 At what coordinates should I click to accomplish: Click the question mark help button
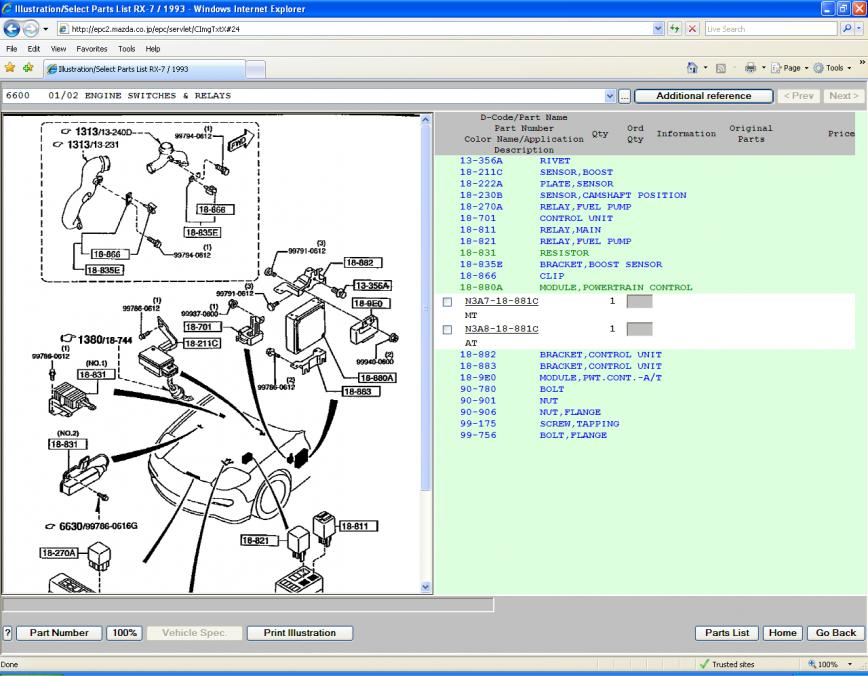pyautogui.click(x=8, y=633)
